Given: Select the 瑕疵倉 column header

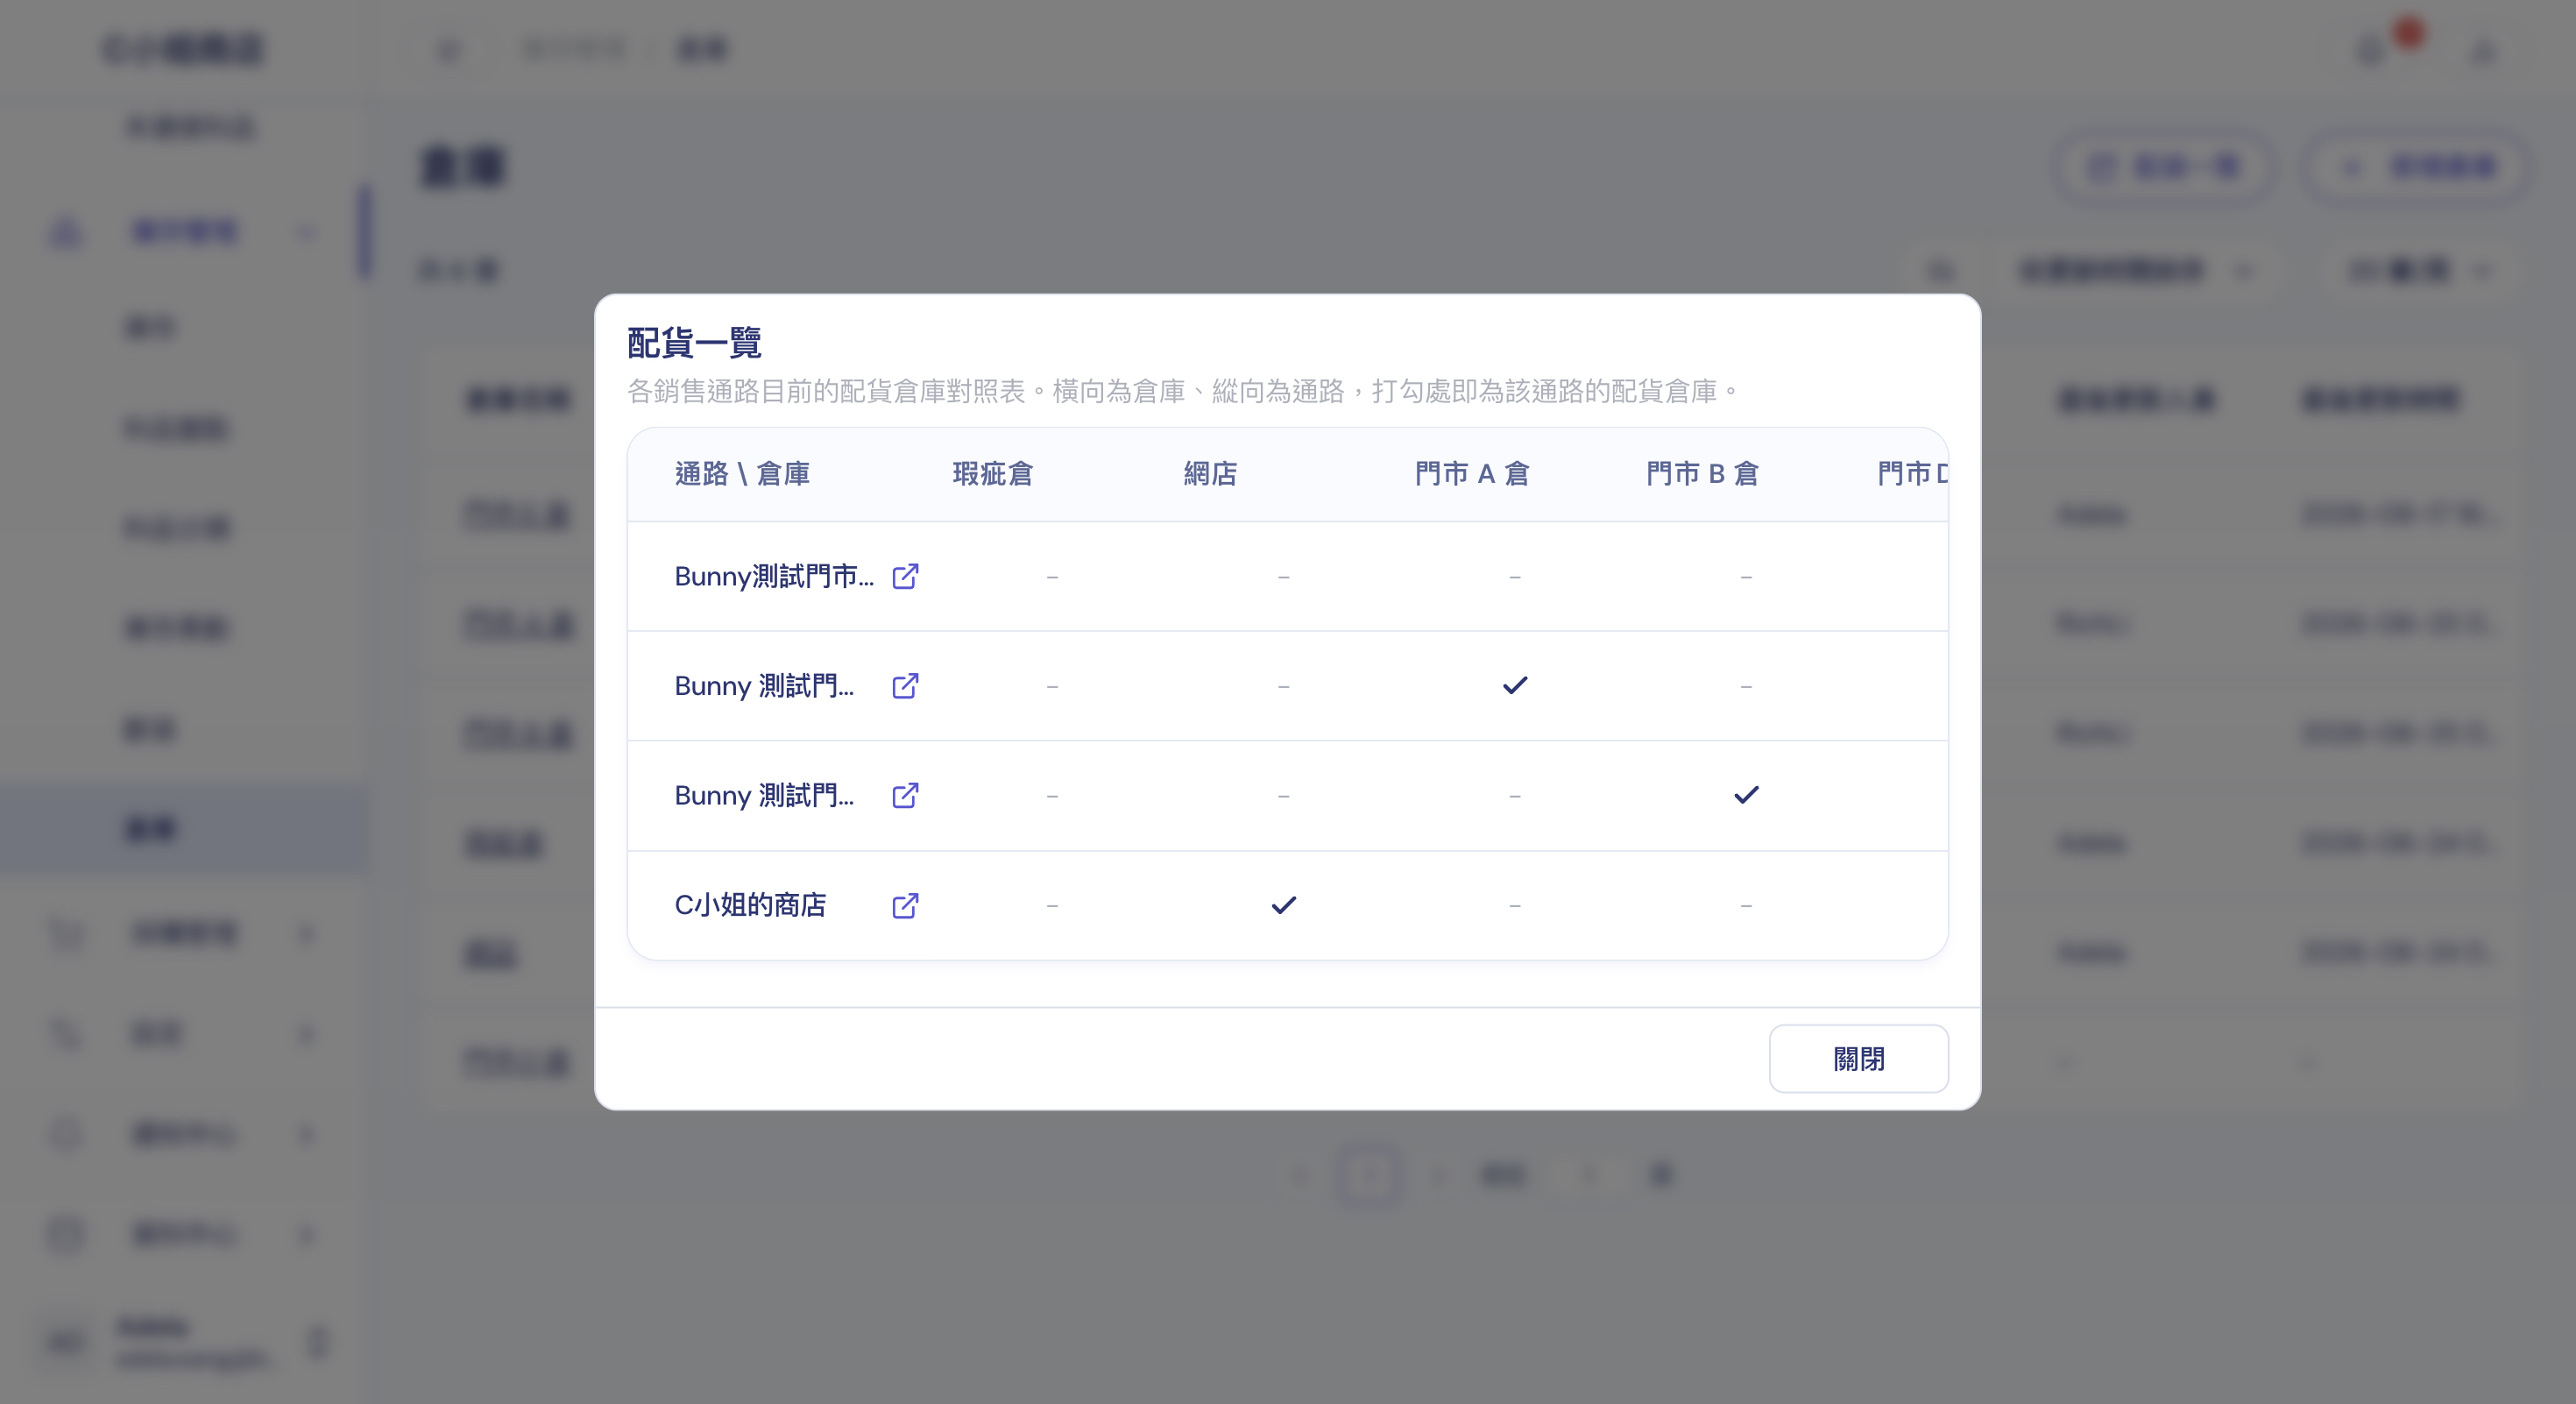Looking at the screenshot, I should click(992, 474).
